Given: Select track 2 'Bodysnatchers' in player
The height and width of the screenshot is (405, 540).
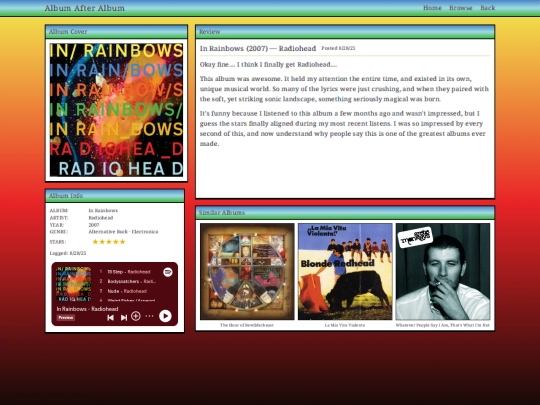Looking at the screenshot, I should (x=129, y=281).
